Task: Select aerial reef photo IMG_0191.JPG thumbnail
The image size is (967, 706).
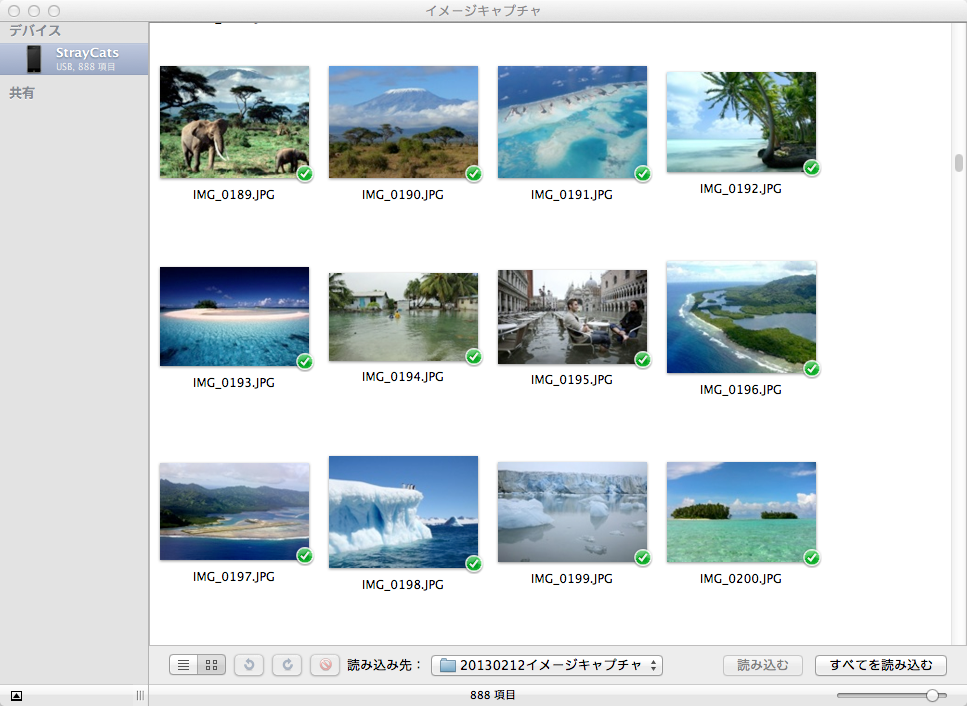Action: [x=572, y=122]
